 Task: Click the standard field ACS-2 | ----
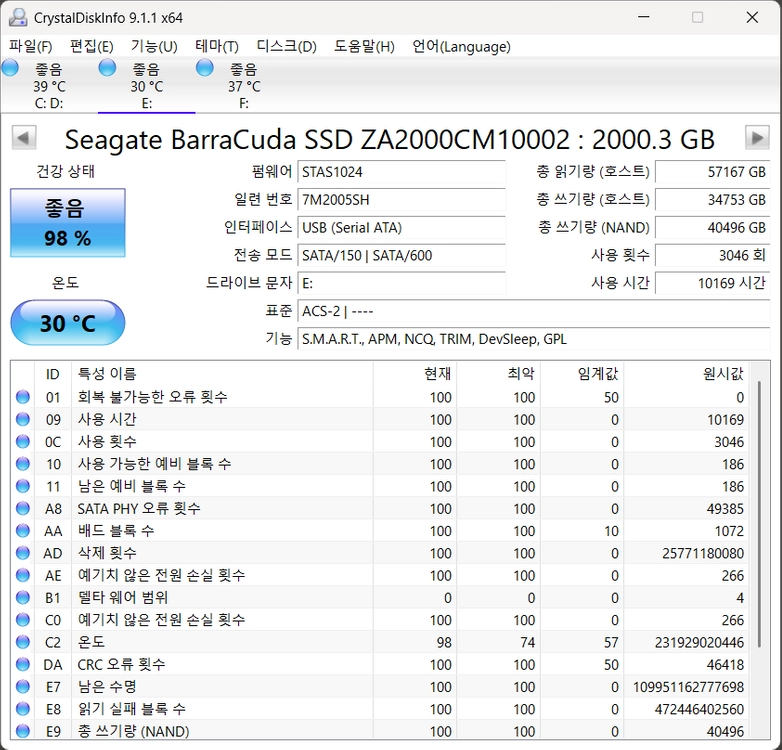coord(534,312)
